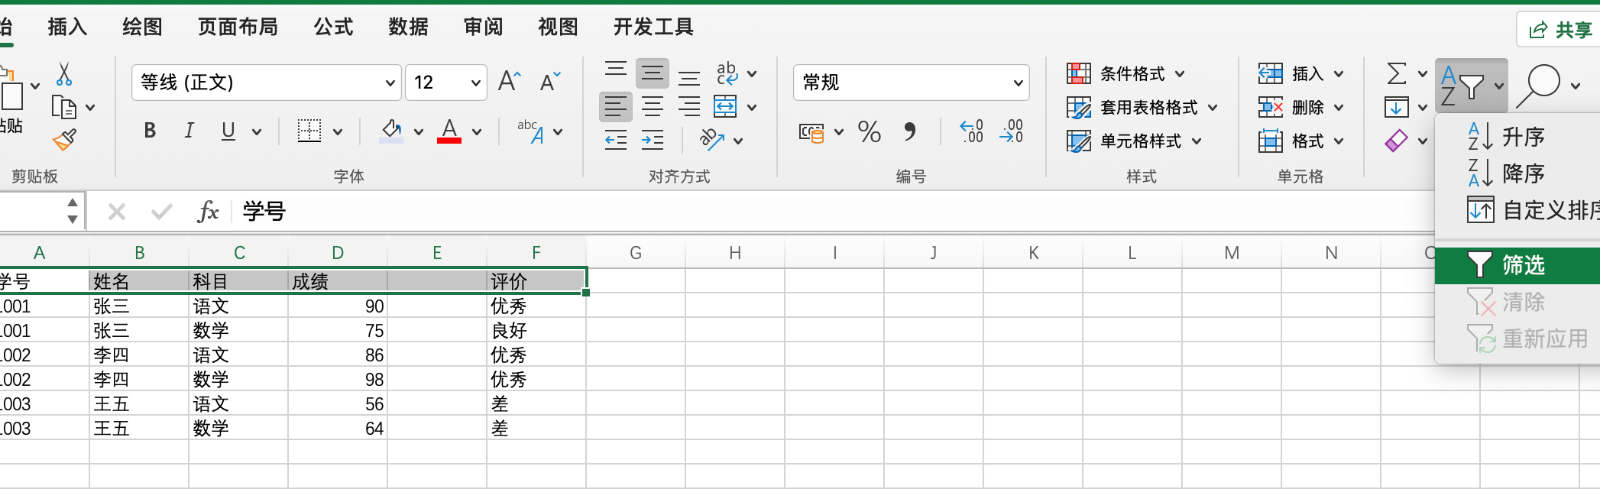Click the Clear eraser icon
The height and width of the screenshot is (489, 1600).
pos(1397,140)
